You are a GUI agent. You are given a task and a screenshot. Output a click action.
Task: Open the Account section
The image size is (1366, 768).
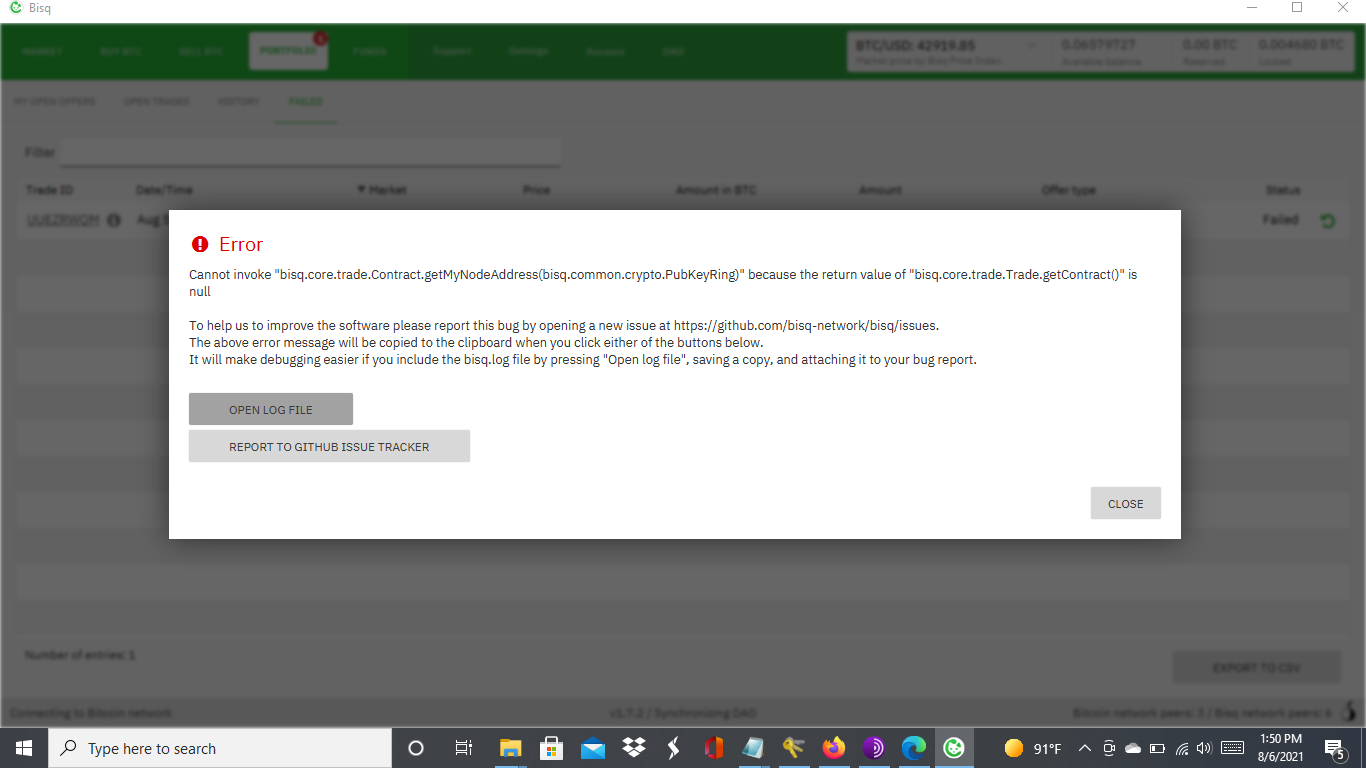(x=605, y=51)
